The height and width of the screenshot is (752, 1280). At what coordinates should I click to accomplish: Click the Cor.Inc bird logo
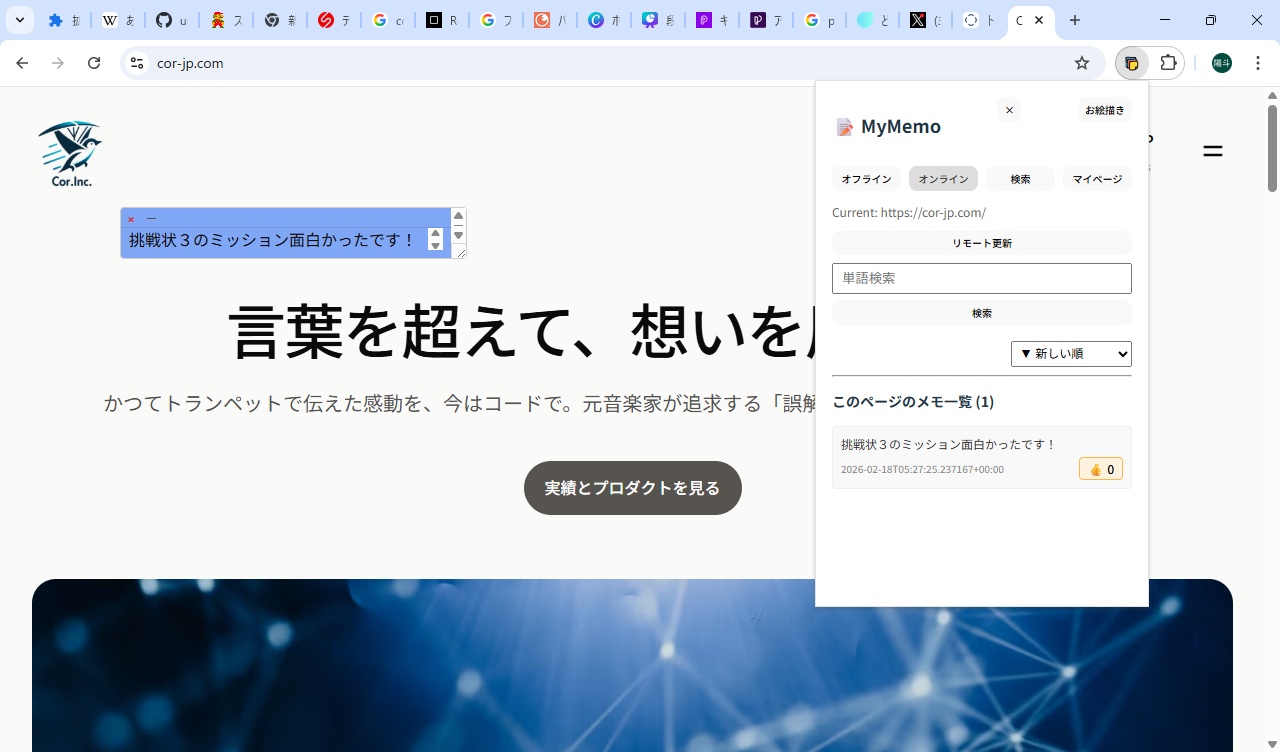[69, 148]
